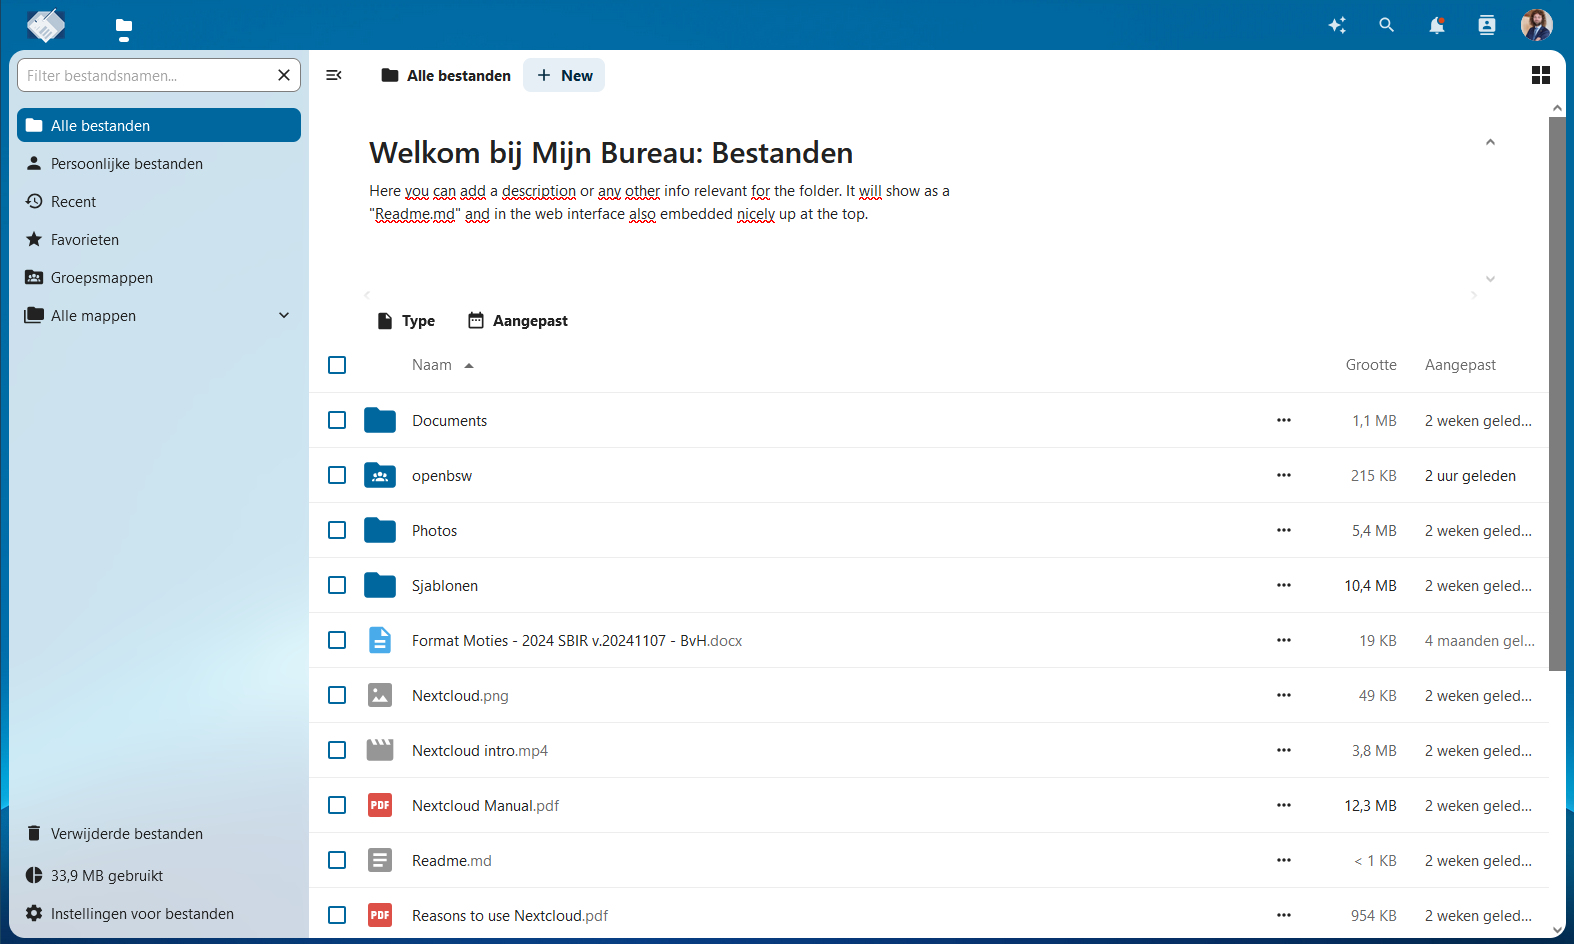
Task: Open actions menu for Nextcloud.png
Action: 1284,695
